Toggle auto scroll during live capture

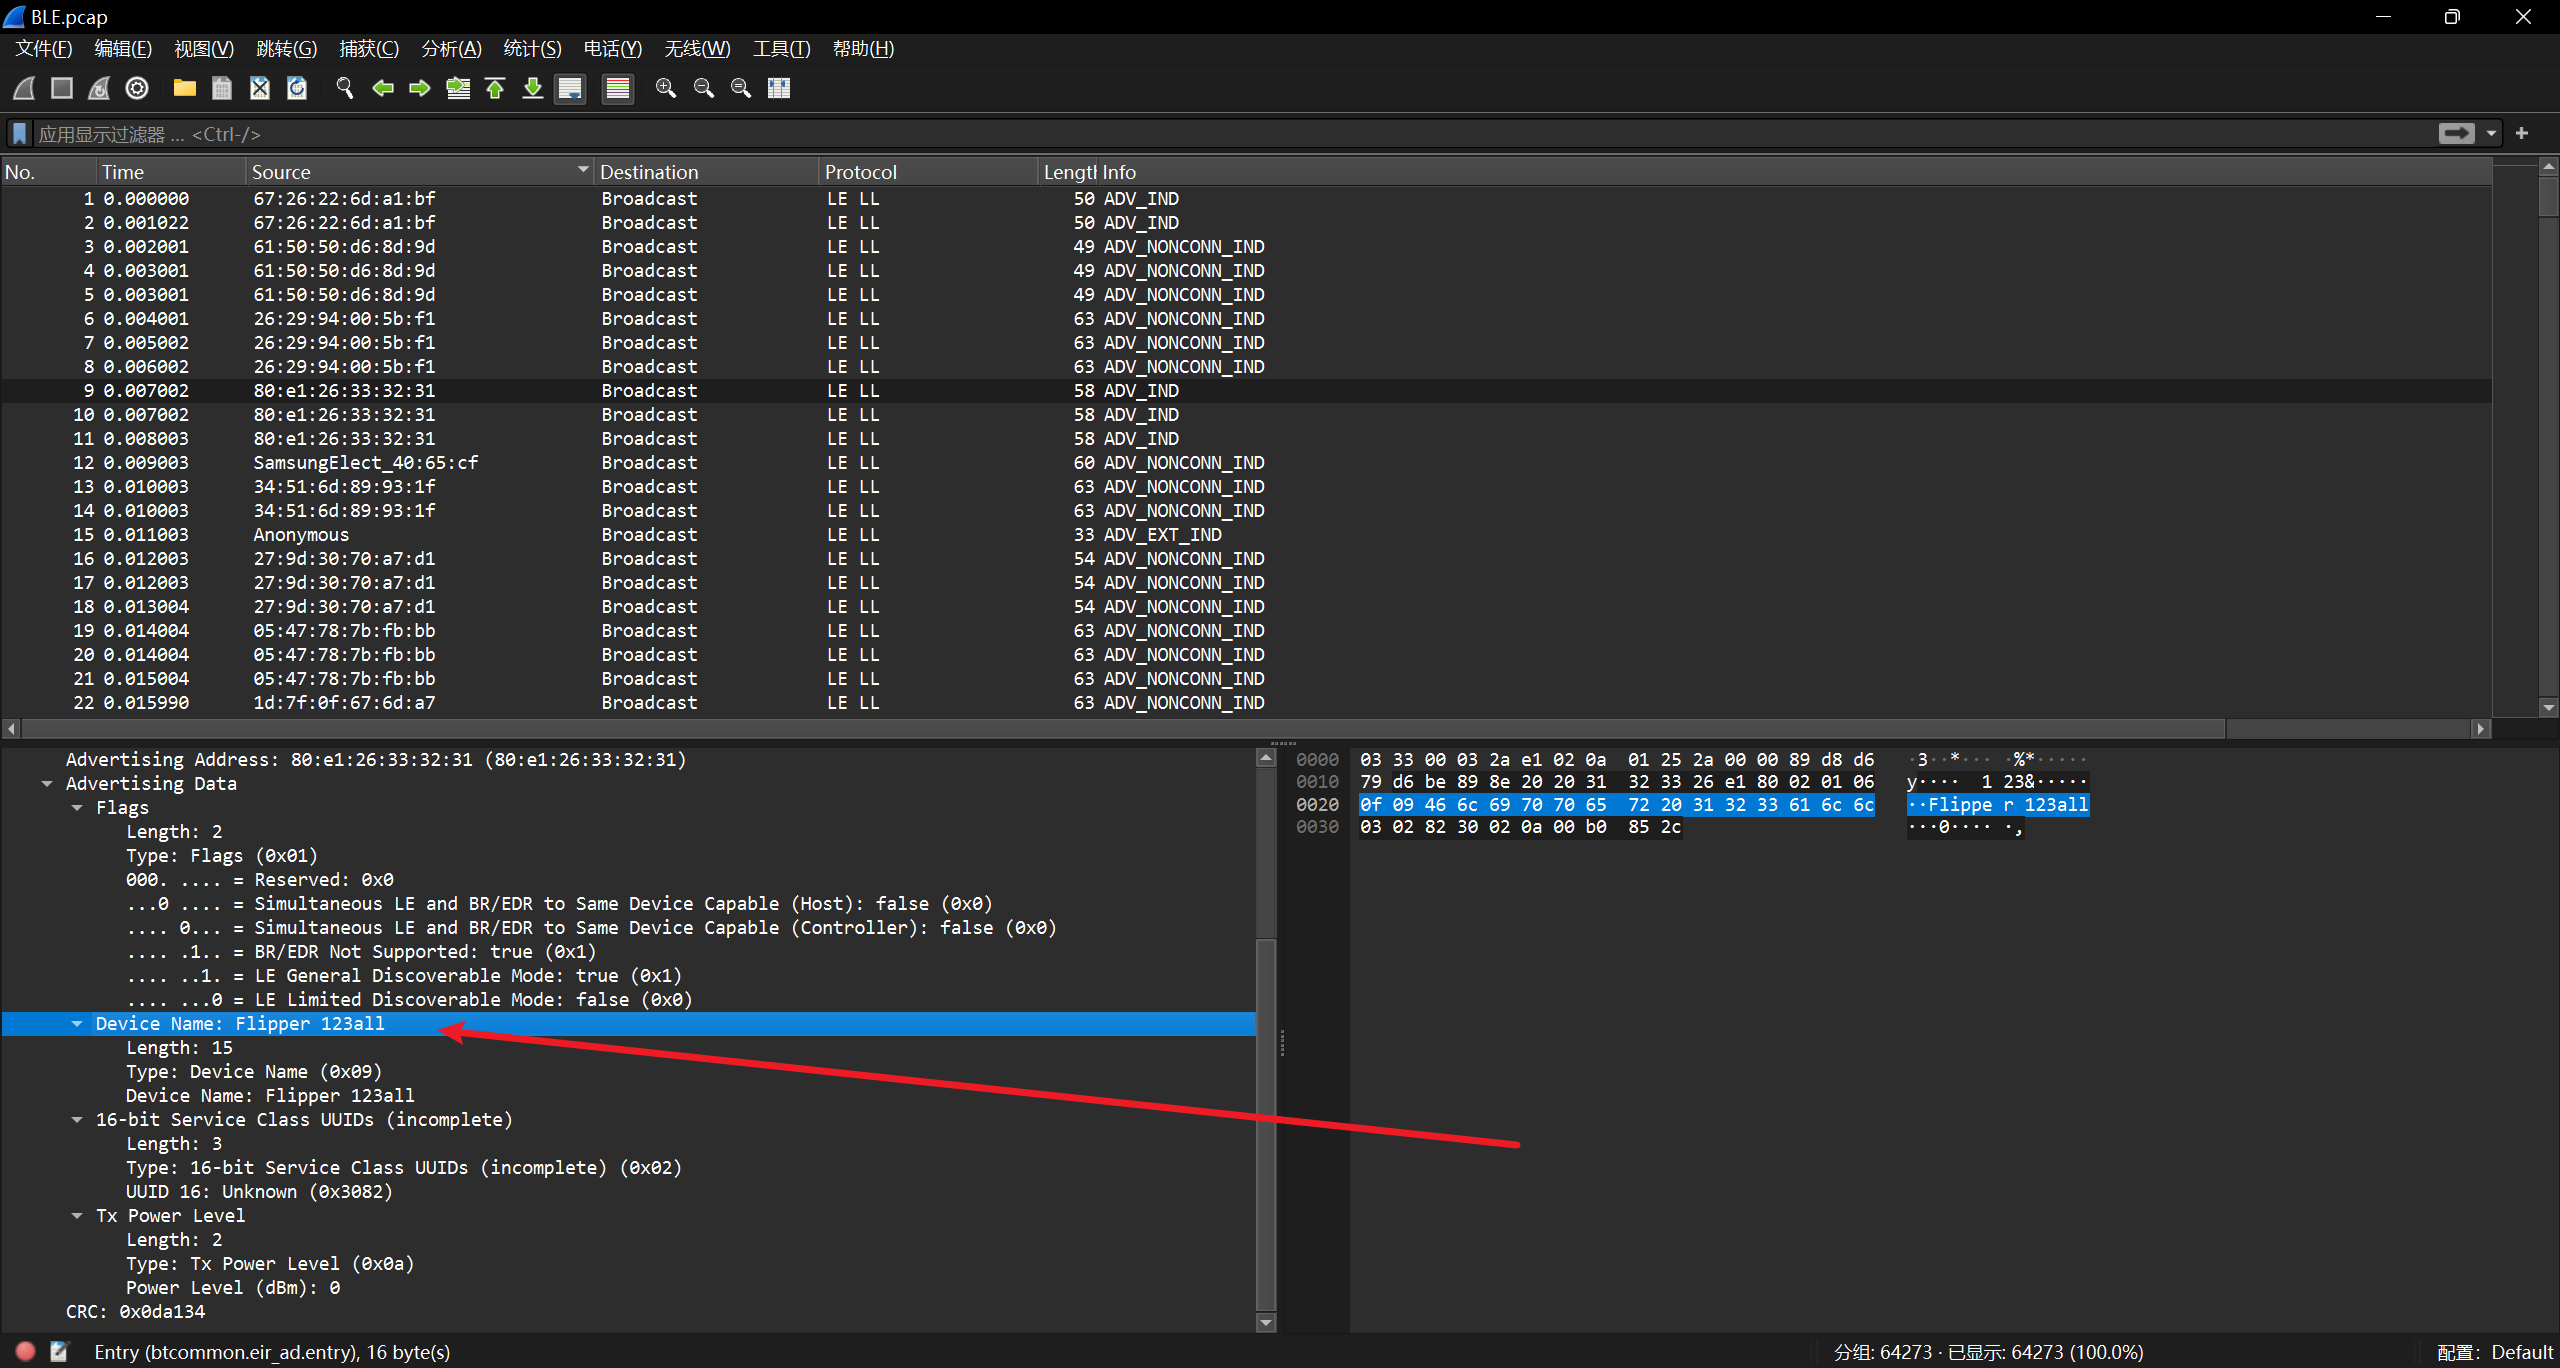pos(570,88)
